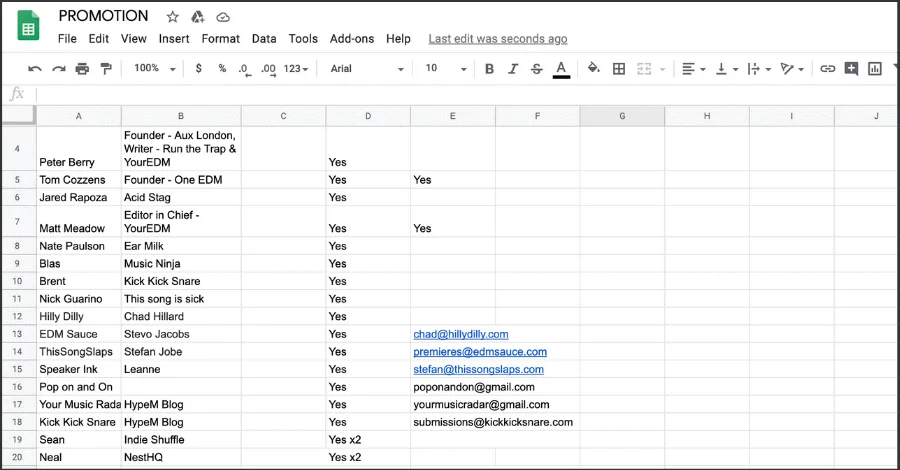This screenshot has width=900, height=470.
Task: Select cell 'ThisSongSlaps'
Action: click(79, 352)
